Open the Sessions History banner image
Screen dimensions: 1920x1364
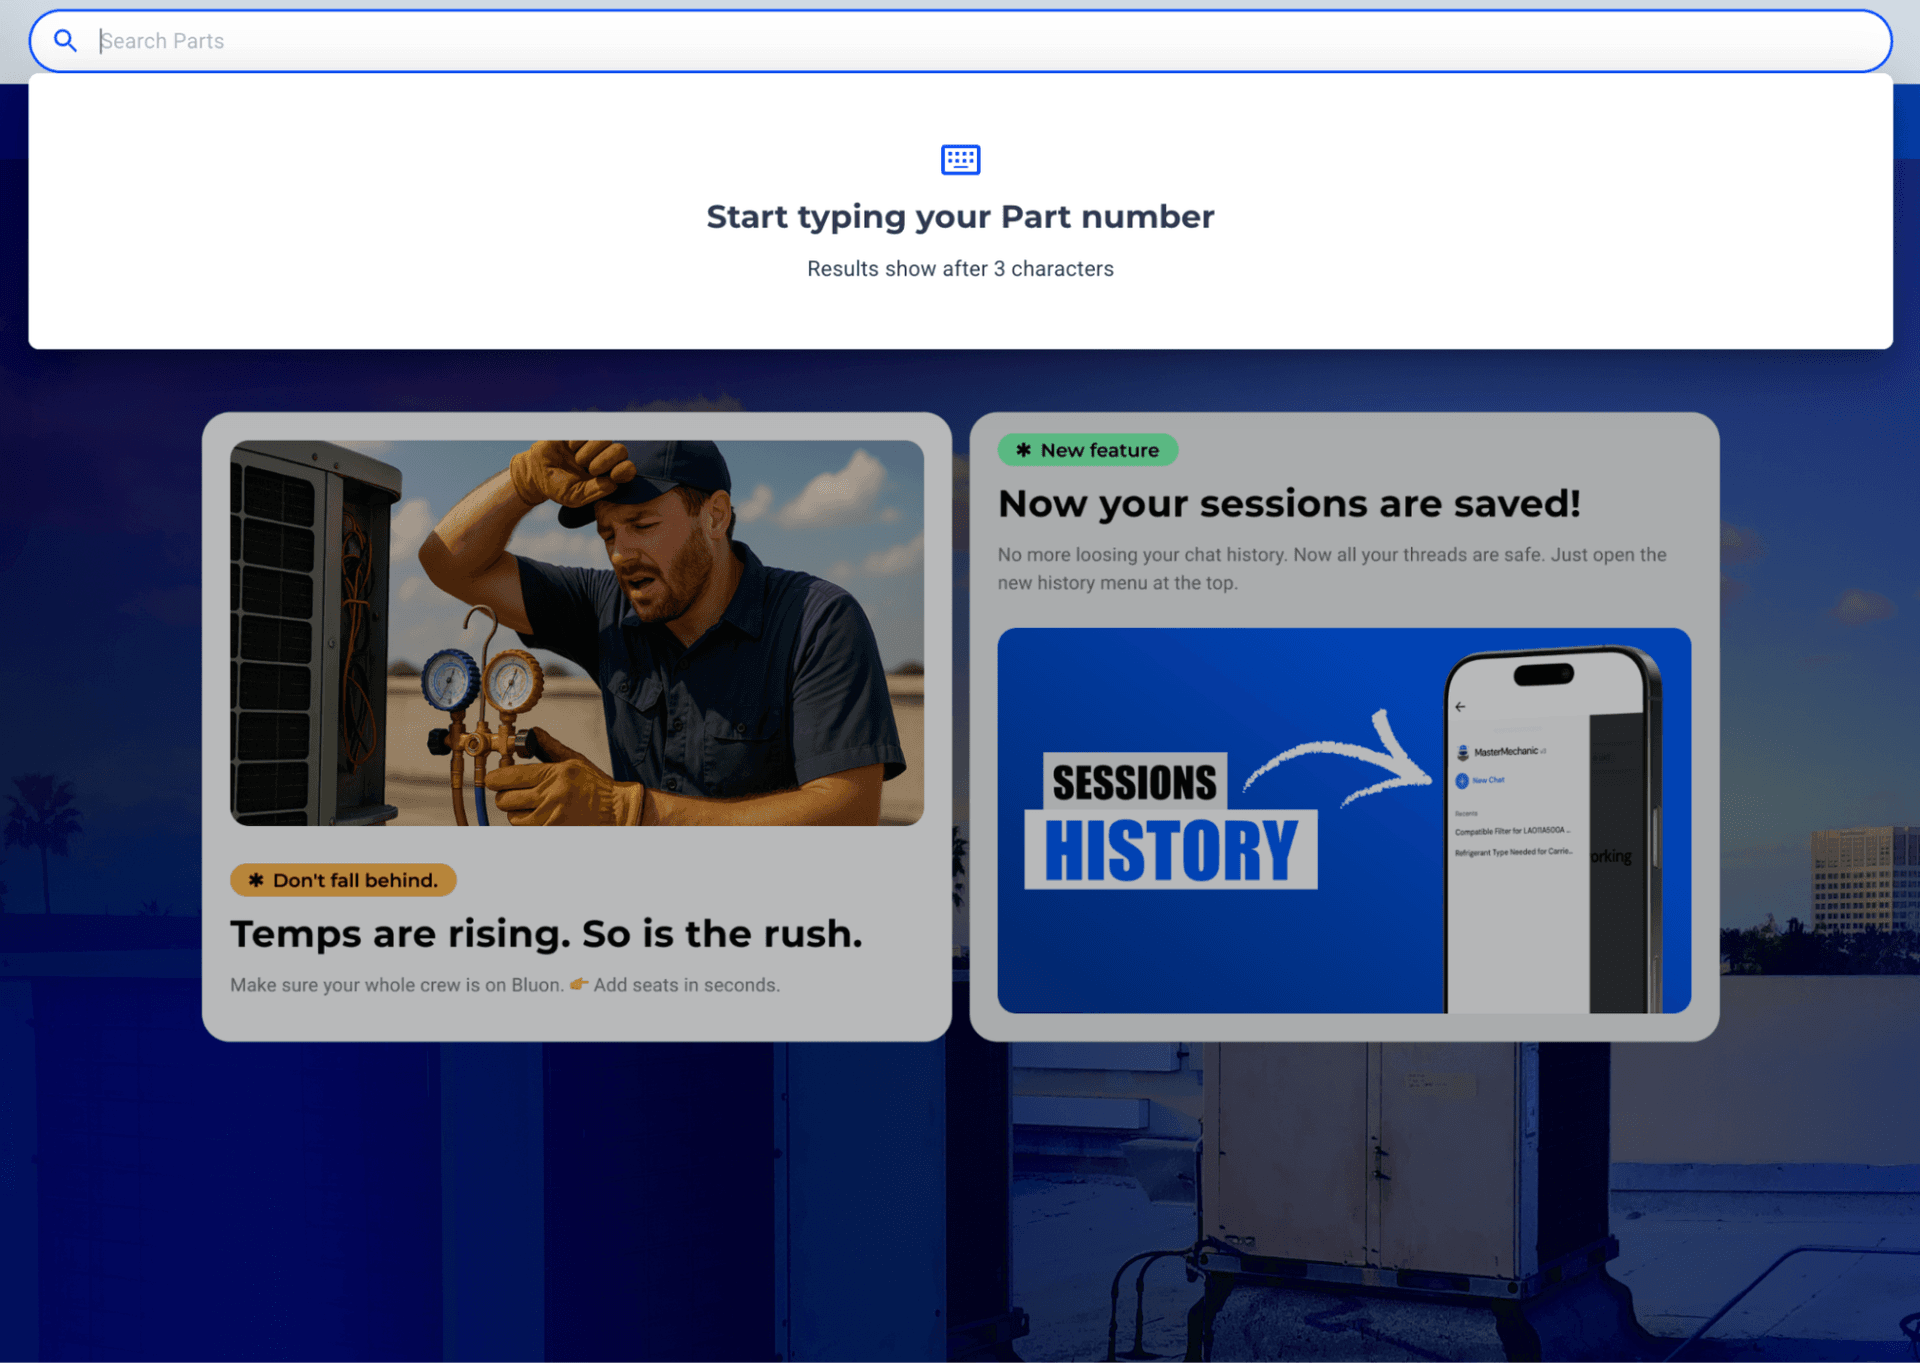1344,820
